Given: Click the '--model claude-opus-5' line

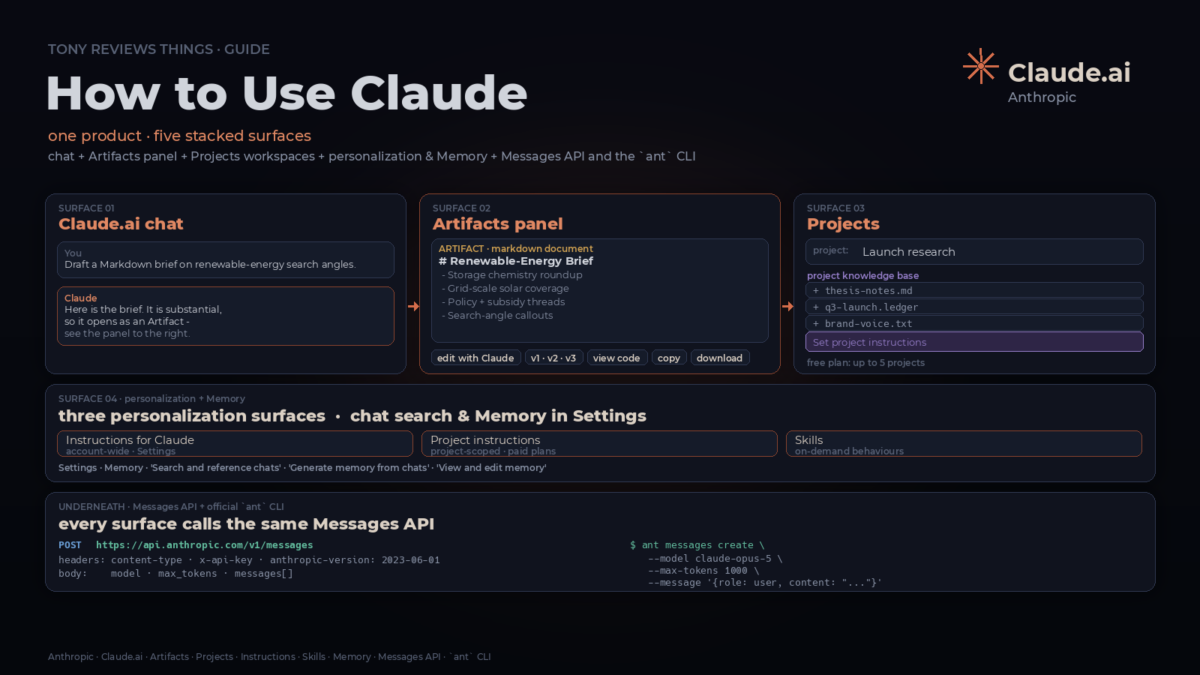Looking at the screenshot, I should click(715, 558).
